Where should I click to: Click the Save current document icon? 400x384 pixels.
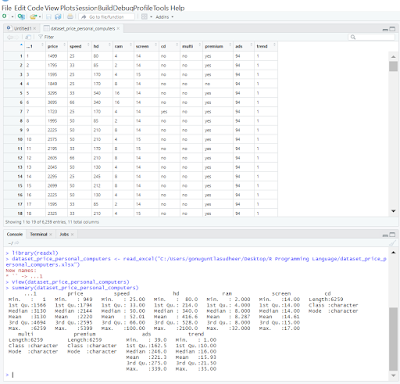[x=49, y=17]
